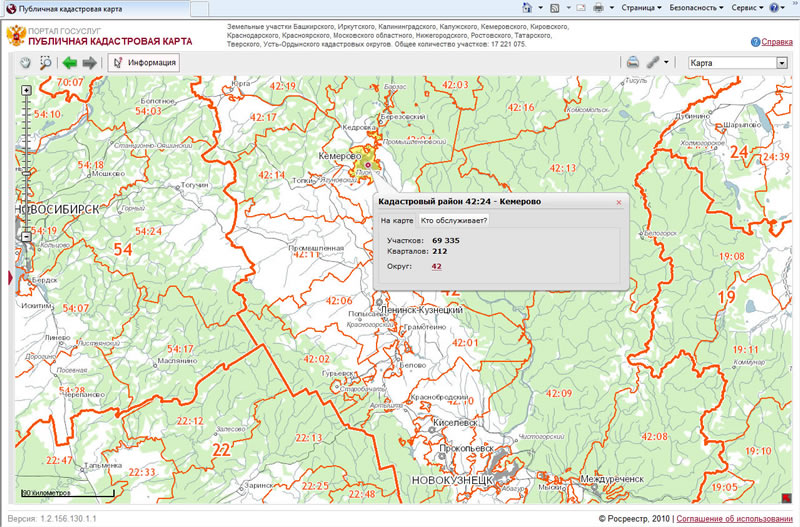Switch to Кто обслуживает? tab
The height and width of the screenshot is (527, 800).
[x=454, y=220]
